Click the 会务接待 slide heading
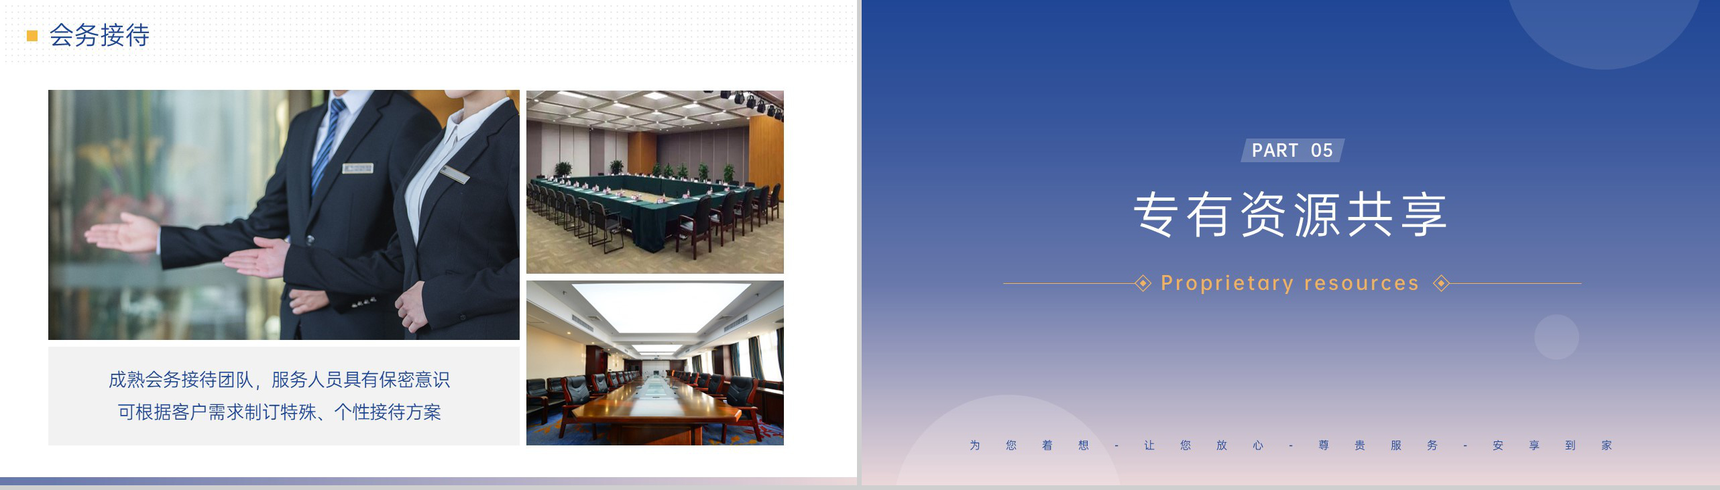 click(99, 36)
